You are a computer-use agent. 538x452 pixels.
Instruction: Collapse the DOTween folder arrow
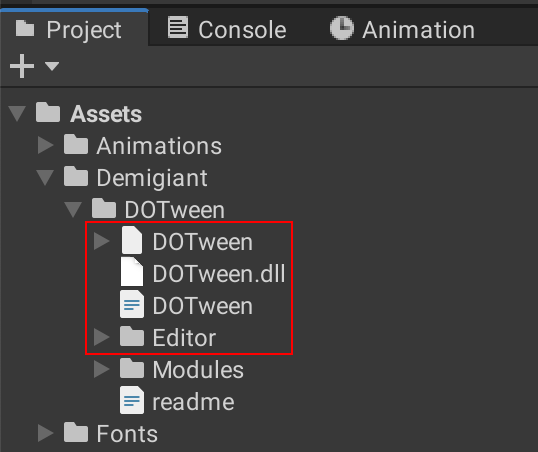pos(73,209)
